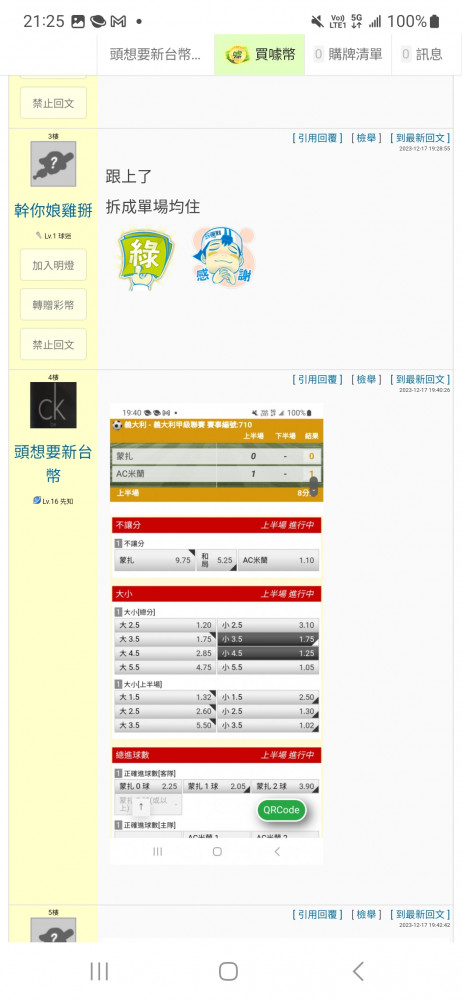
Task: Open the 購牌清單 tab
Action: coord(348,55)
